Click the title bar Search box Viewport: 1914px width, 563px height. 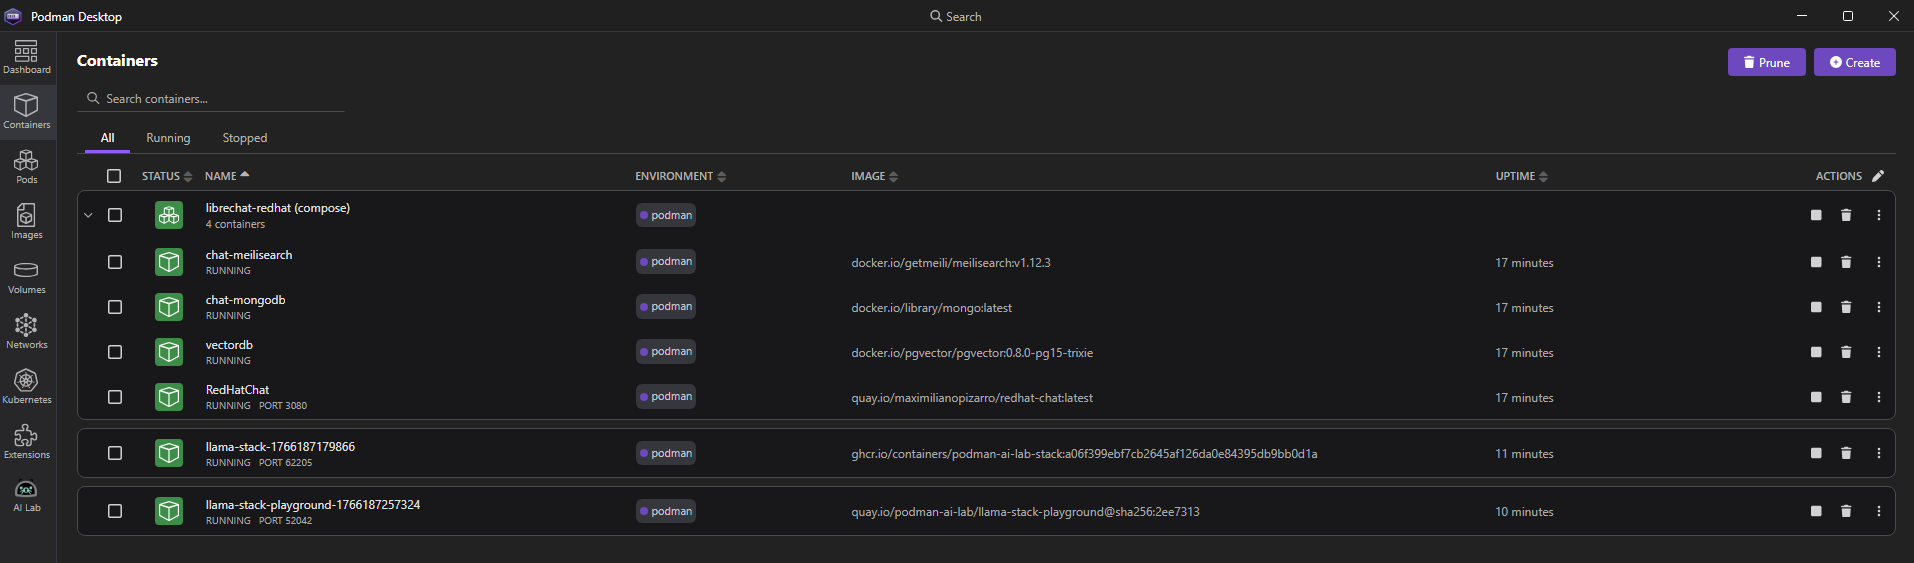tap(956, 16)
